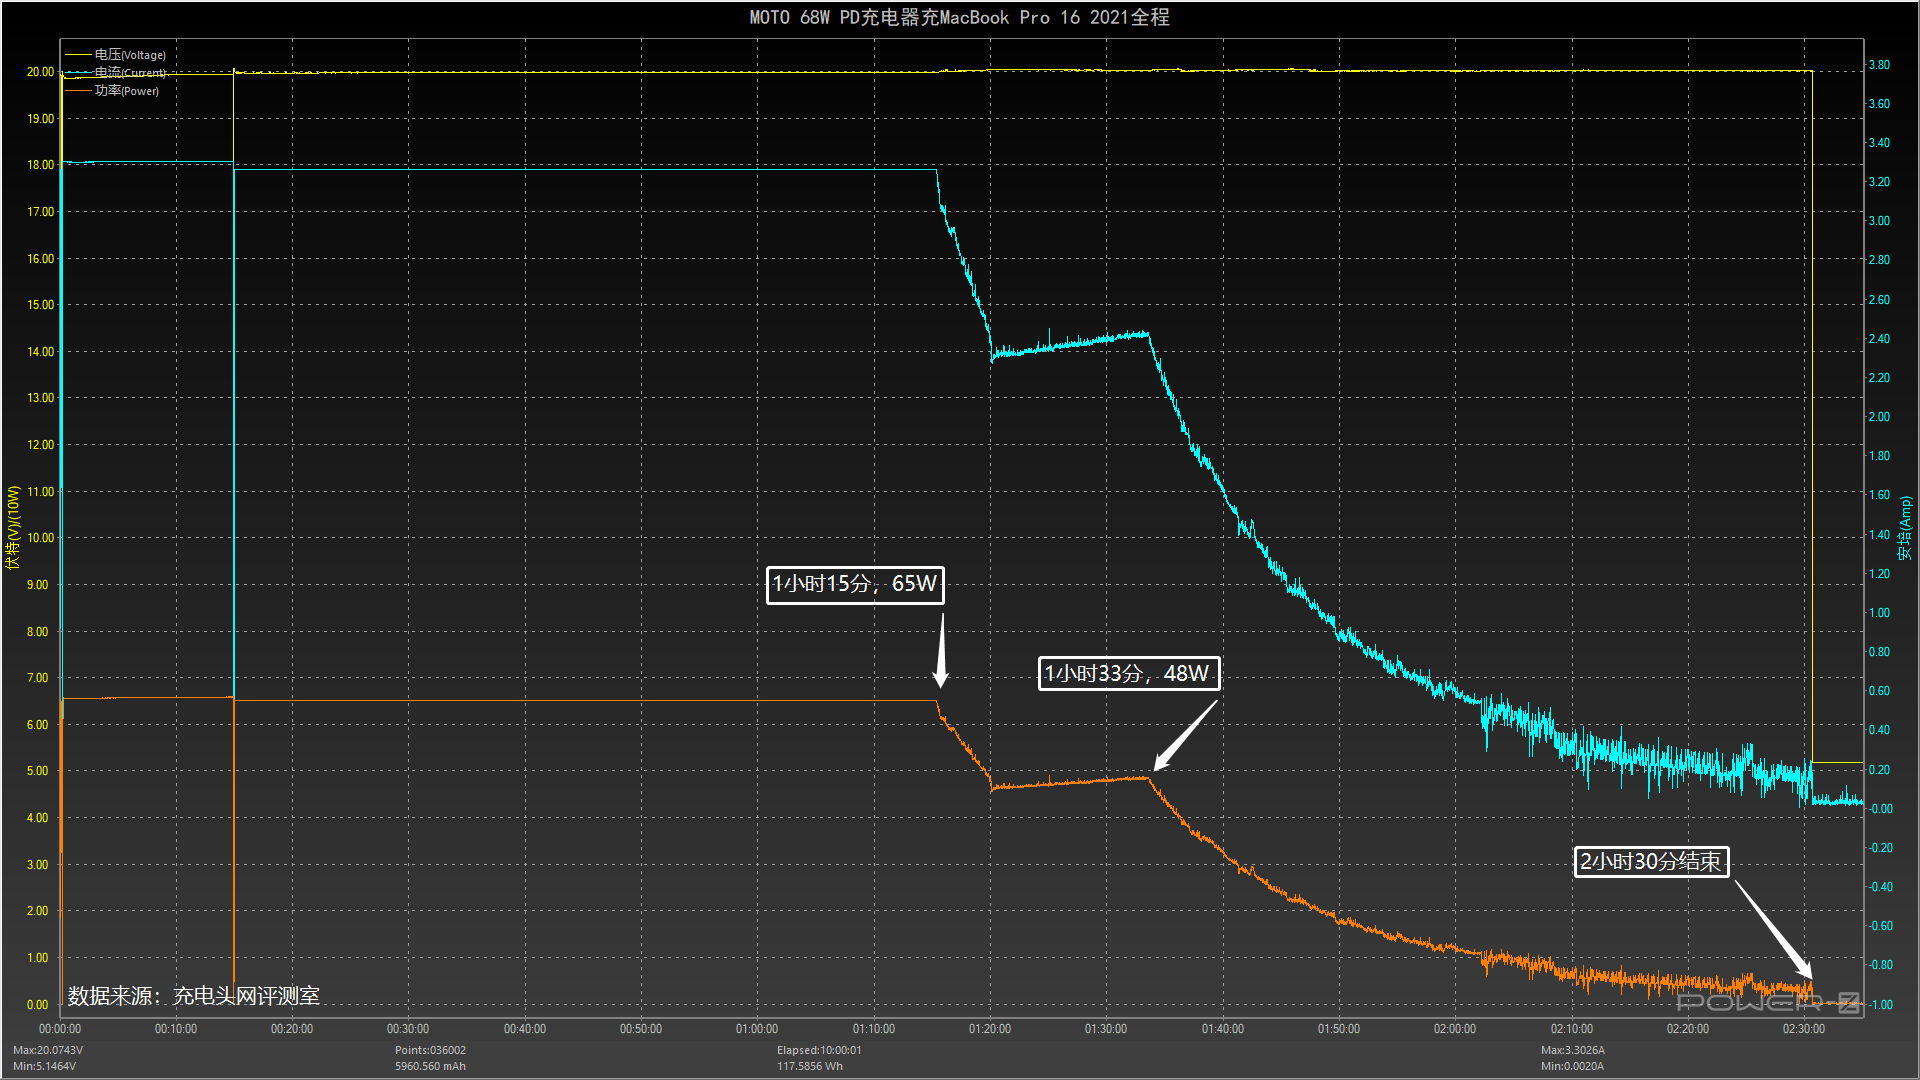
Task: Click the 01:40:00 time axis label
Action: click(x=1223, y=1029)
